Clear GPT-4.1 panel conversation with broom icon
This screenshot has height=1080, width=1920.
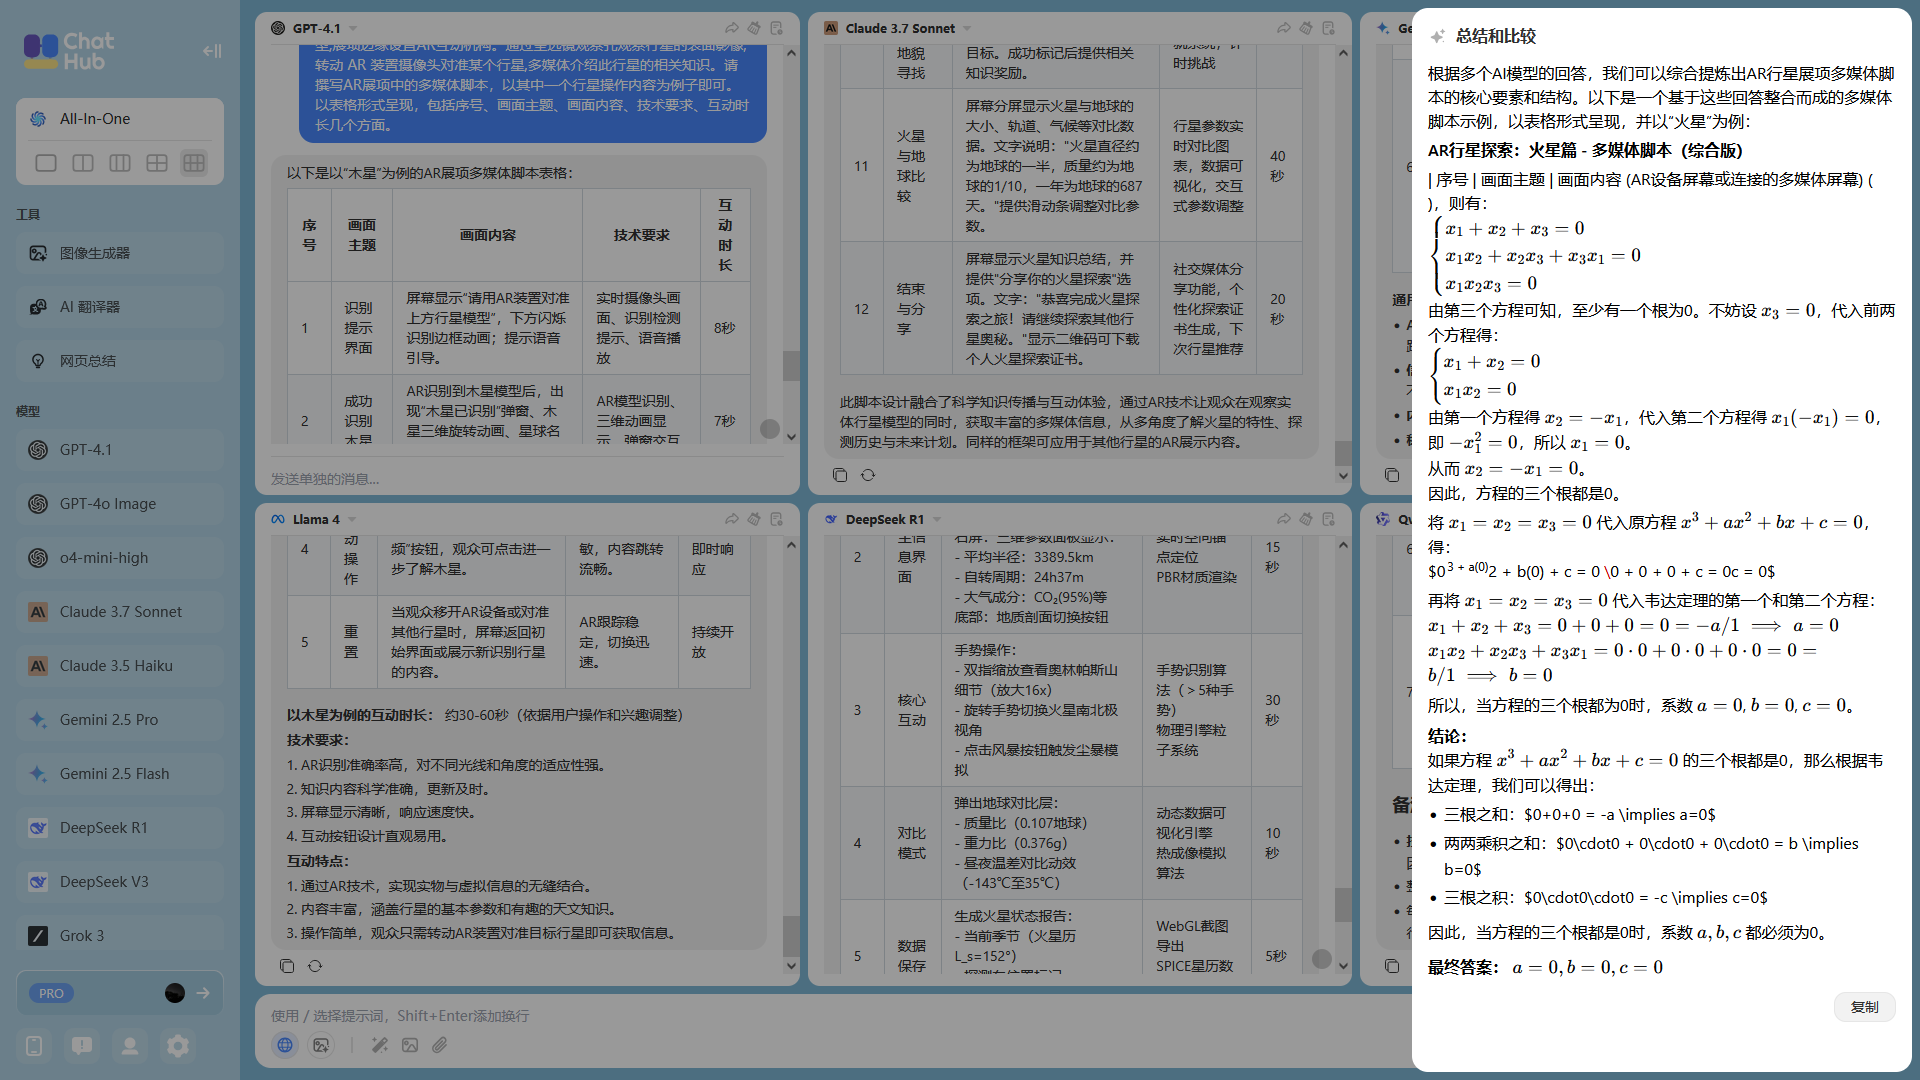click(754, 28)
